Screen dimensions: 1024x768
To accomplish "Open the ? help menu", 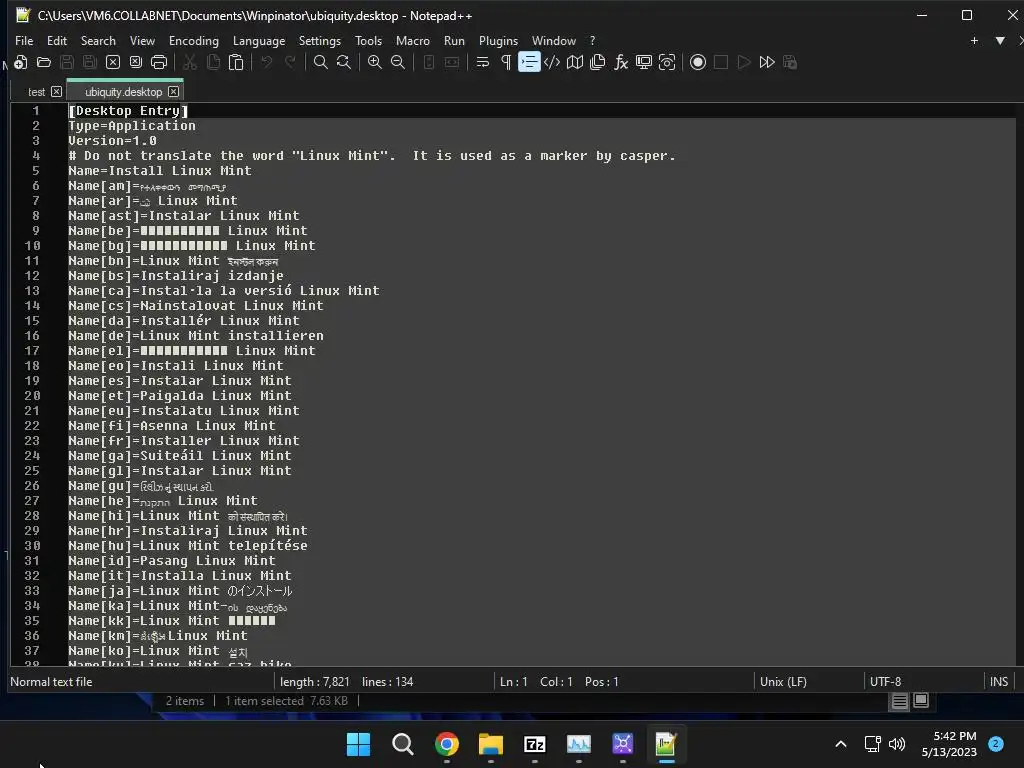I will coord(592,40).
